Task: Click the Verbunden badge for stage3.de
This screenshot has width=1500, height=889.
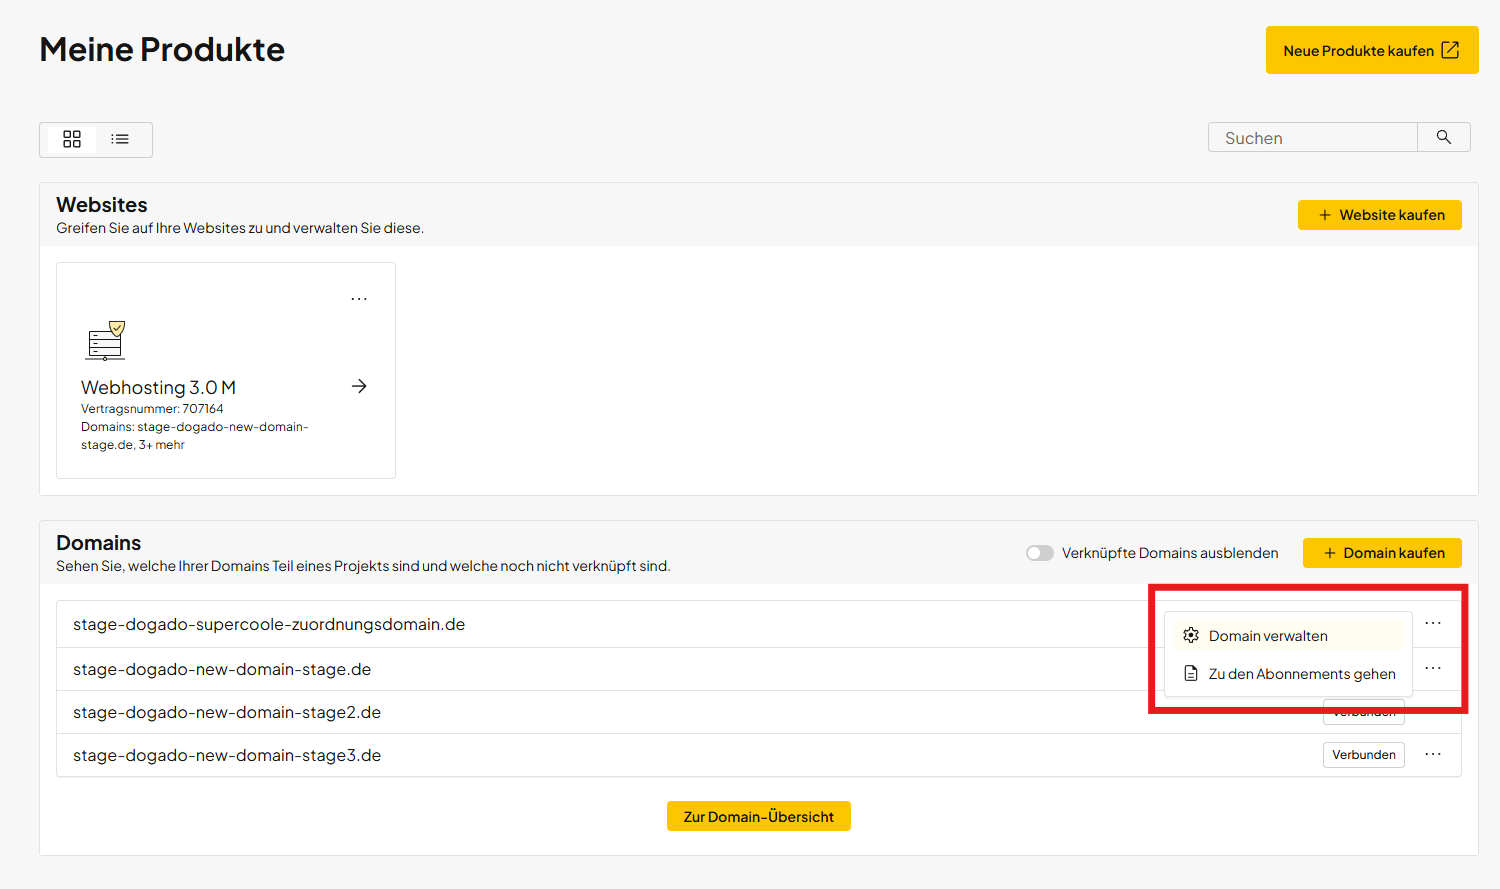Action: click(1363, 755)
